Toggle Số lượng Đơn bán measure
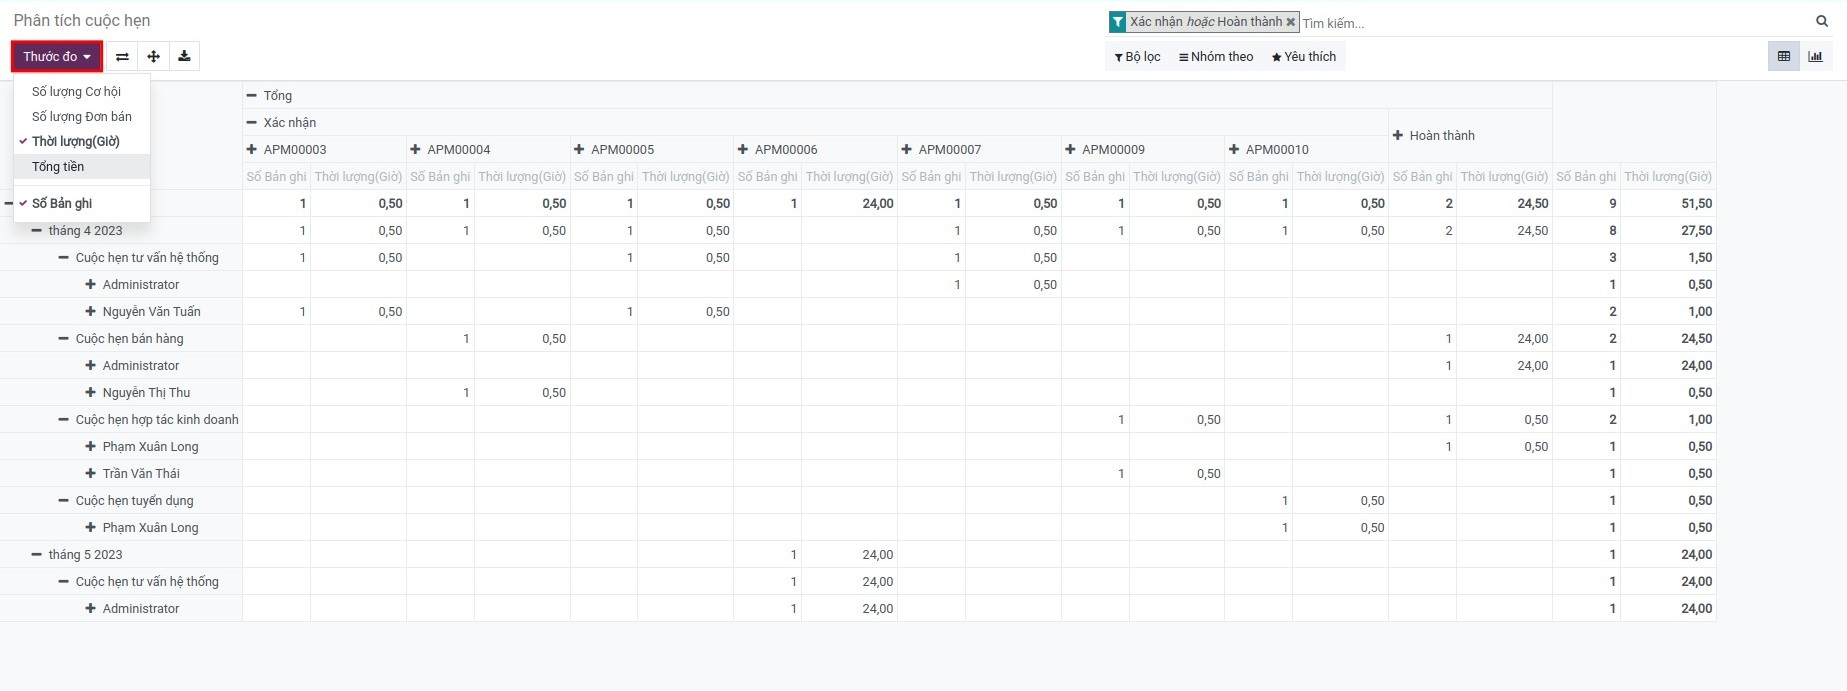 82,117
